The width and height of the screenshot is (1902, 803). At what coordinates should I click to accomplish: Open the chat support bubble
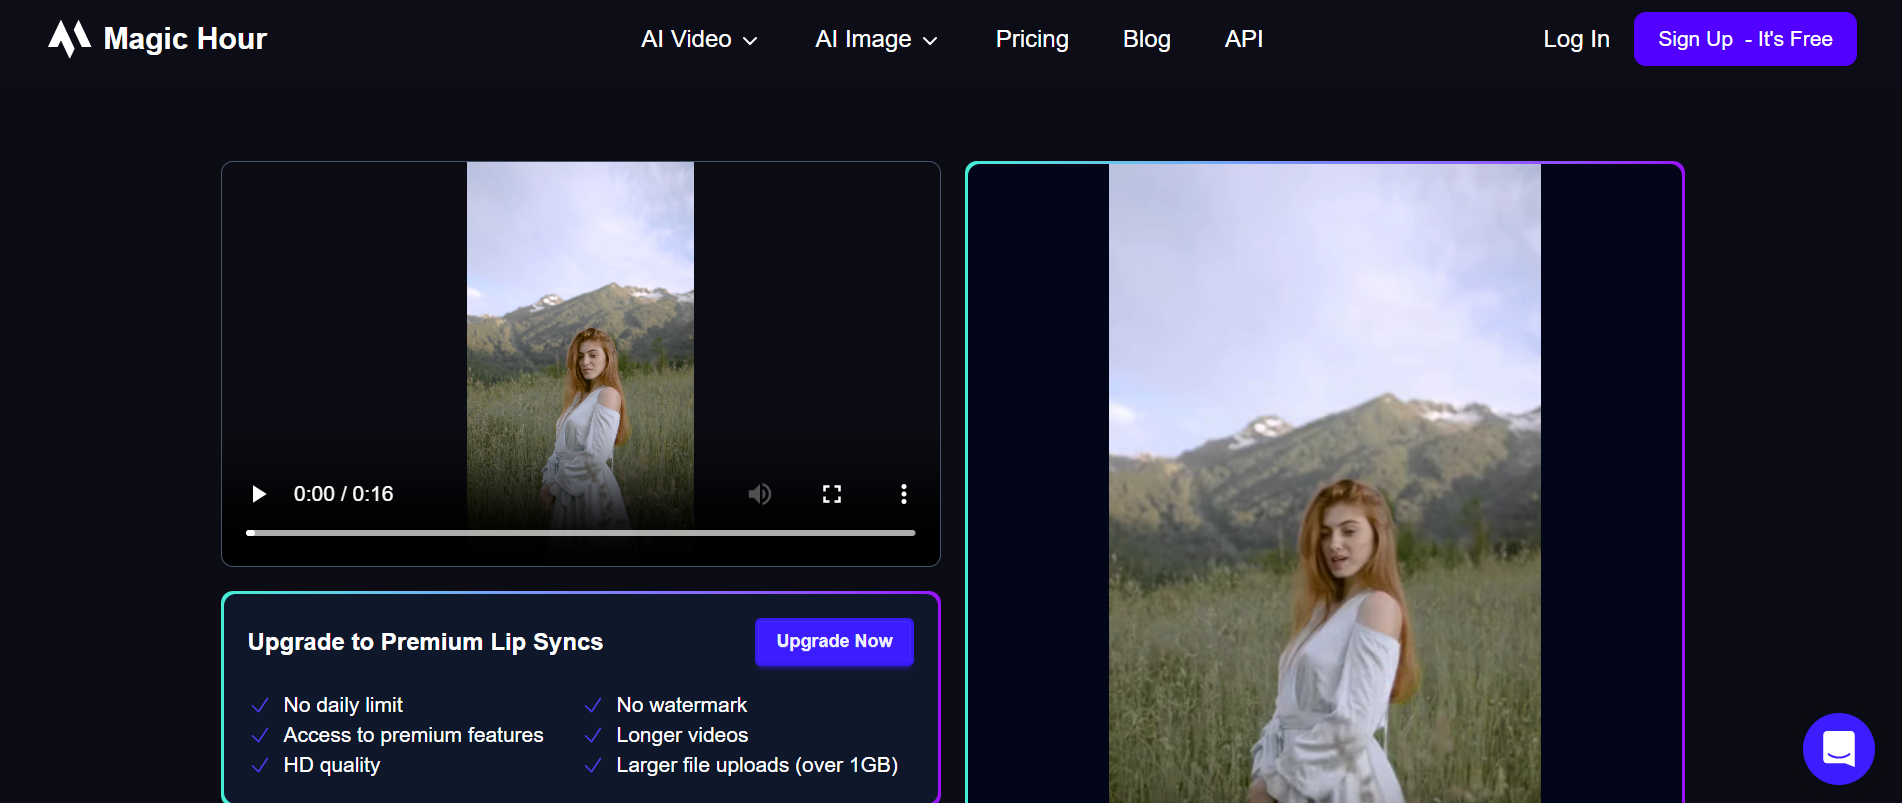tap(1839, 749)
